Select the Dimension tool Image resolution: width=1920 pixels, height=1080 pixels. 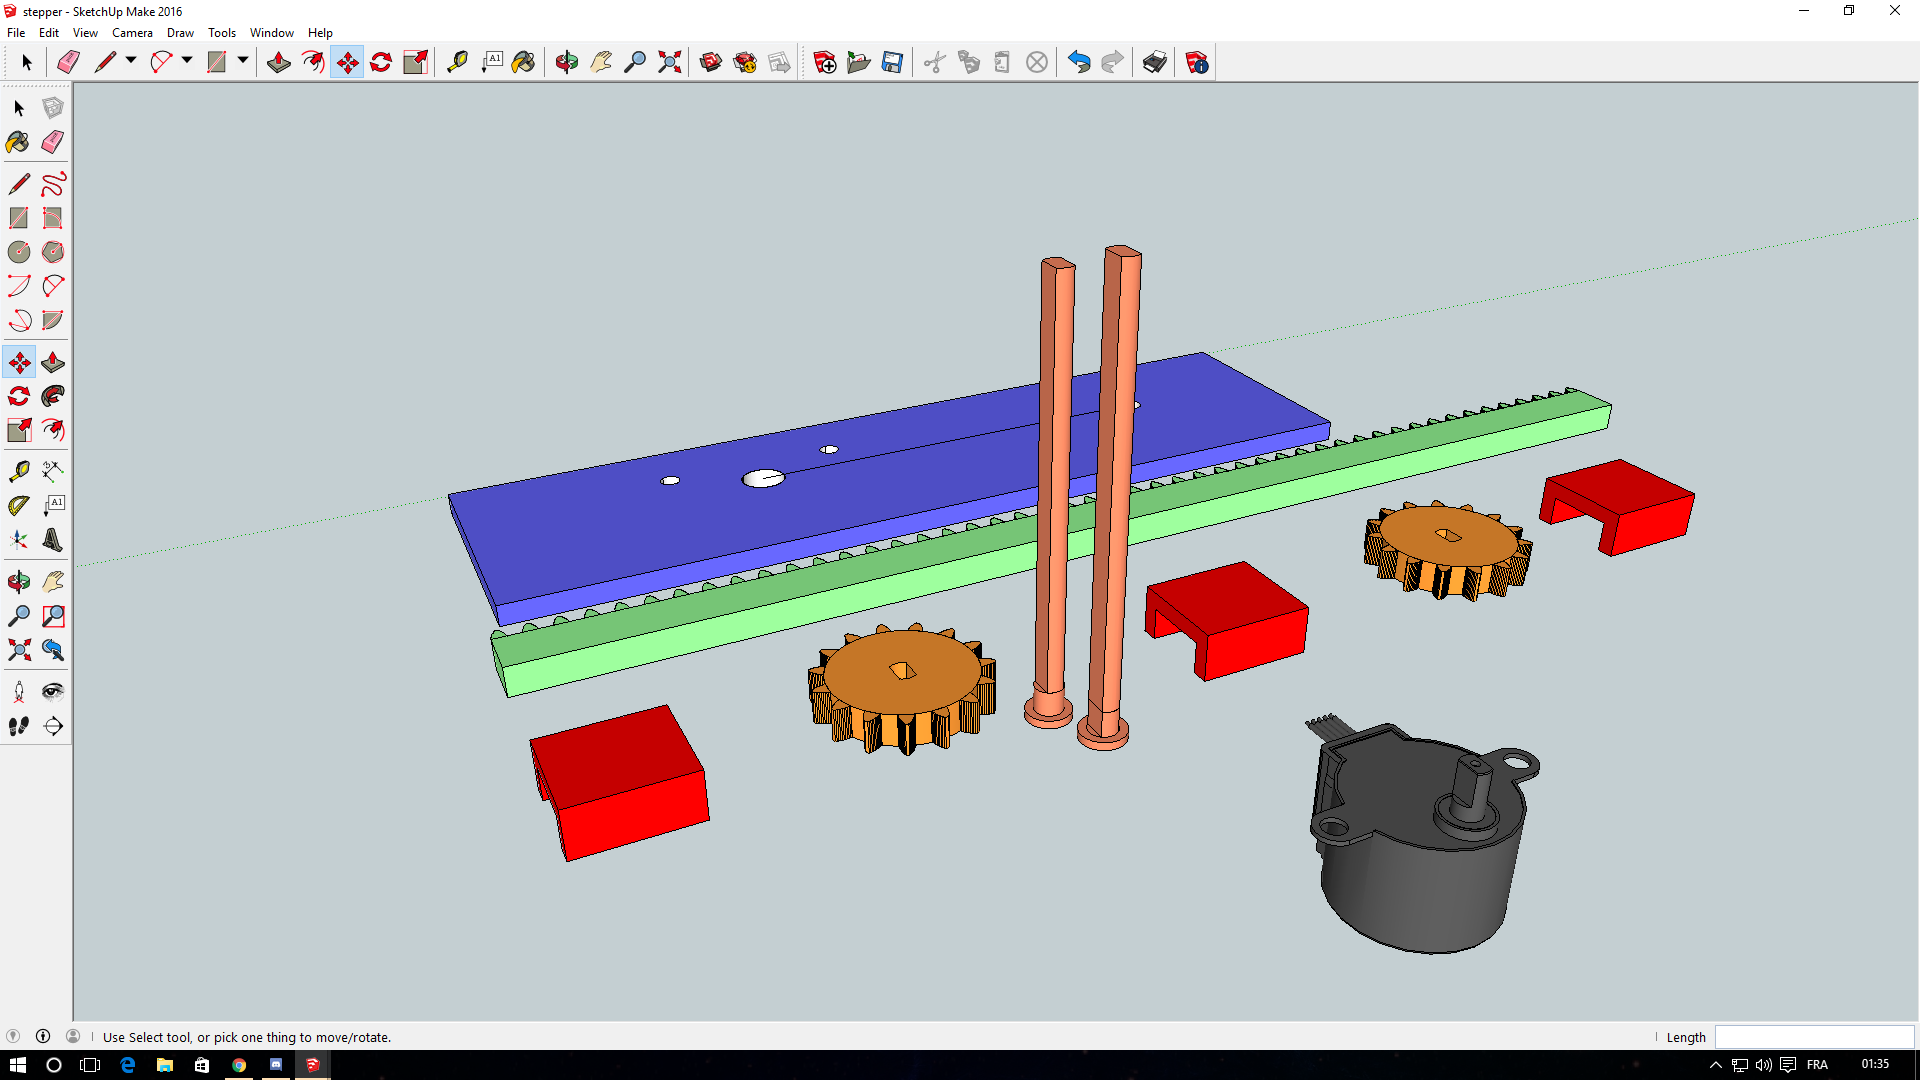(x=53, y=470)
